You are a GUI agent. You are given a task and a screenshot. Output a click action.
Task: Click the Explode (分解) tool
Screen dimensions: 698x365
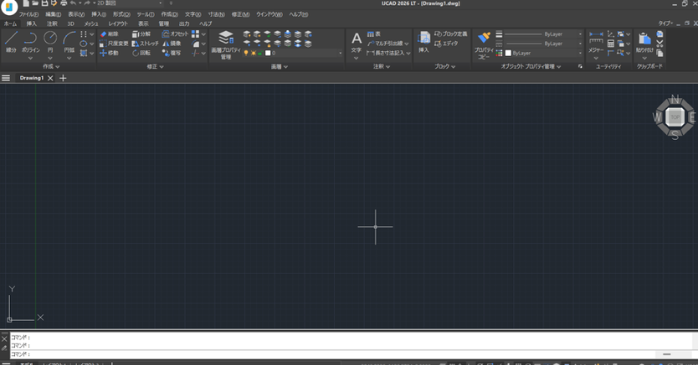click(141, 34)
